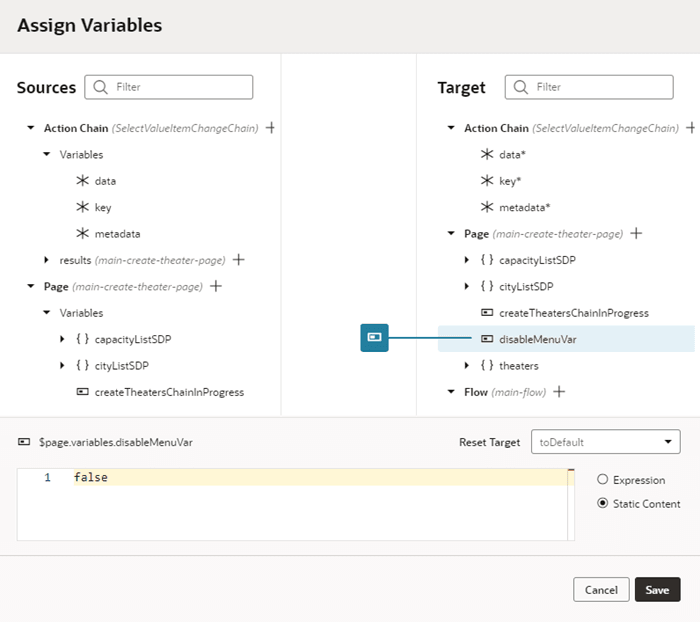The image size is (700, 622).
Task: Expand cityListSDP in Target tree
Action: (467, 286)
